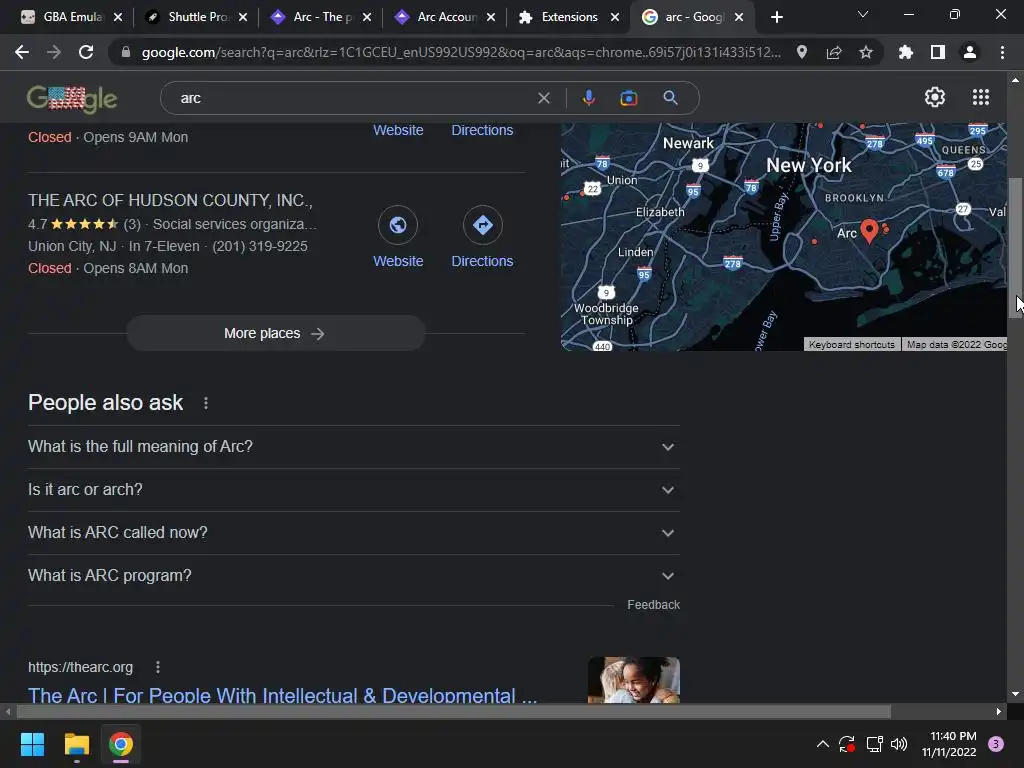Show hidden system tray icons
Viewport: 1024px width, 768px height.
tap(823, 744)
